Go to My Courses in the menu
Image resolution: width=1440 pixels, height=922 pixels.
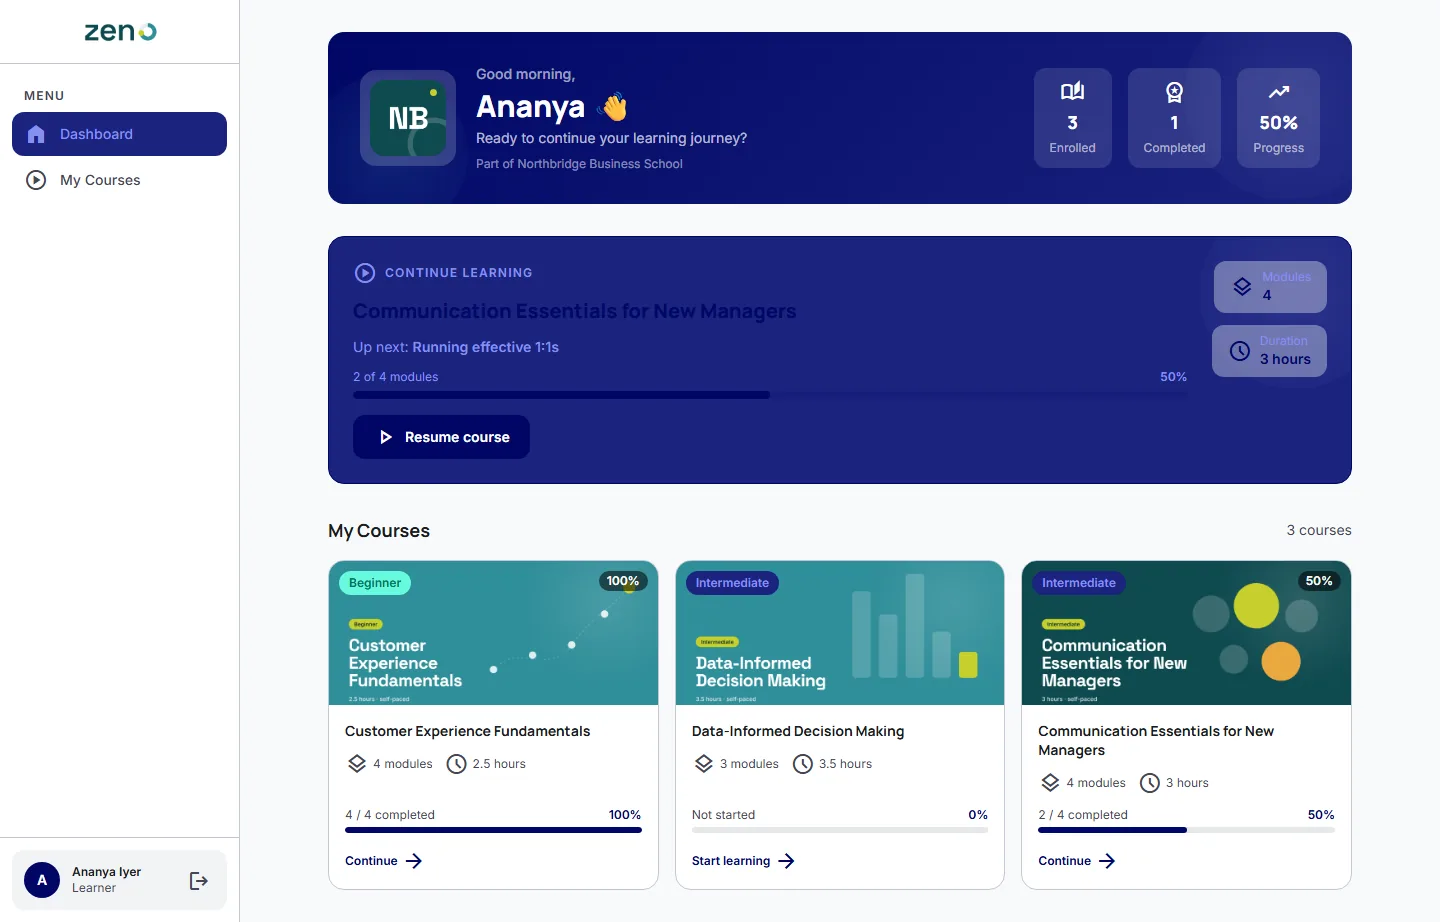[x=119, y=180]
